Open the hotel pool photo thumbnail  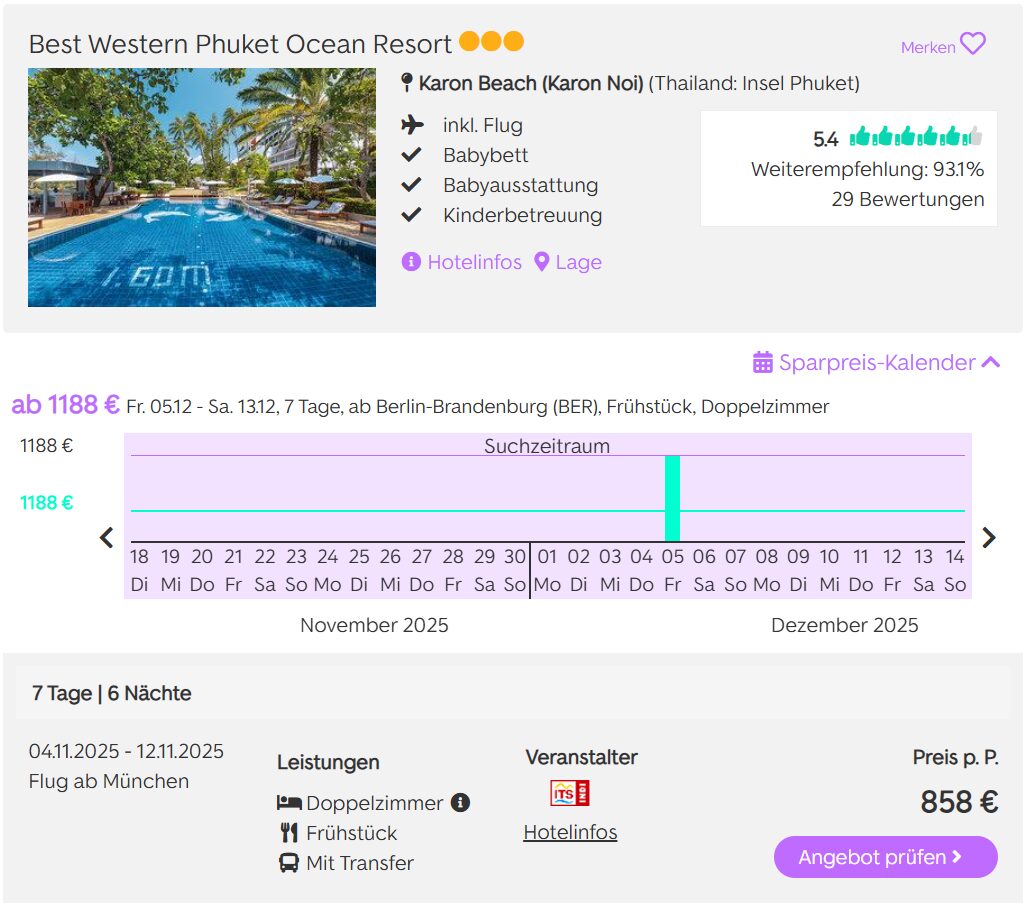click(x=202, y=187)
